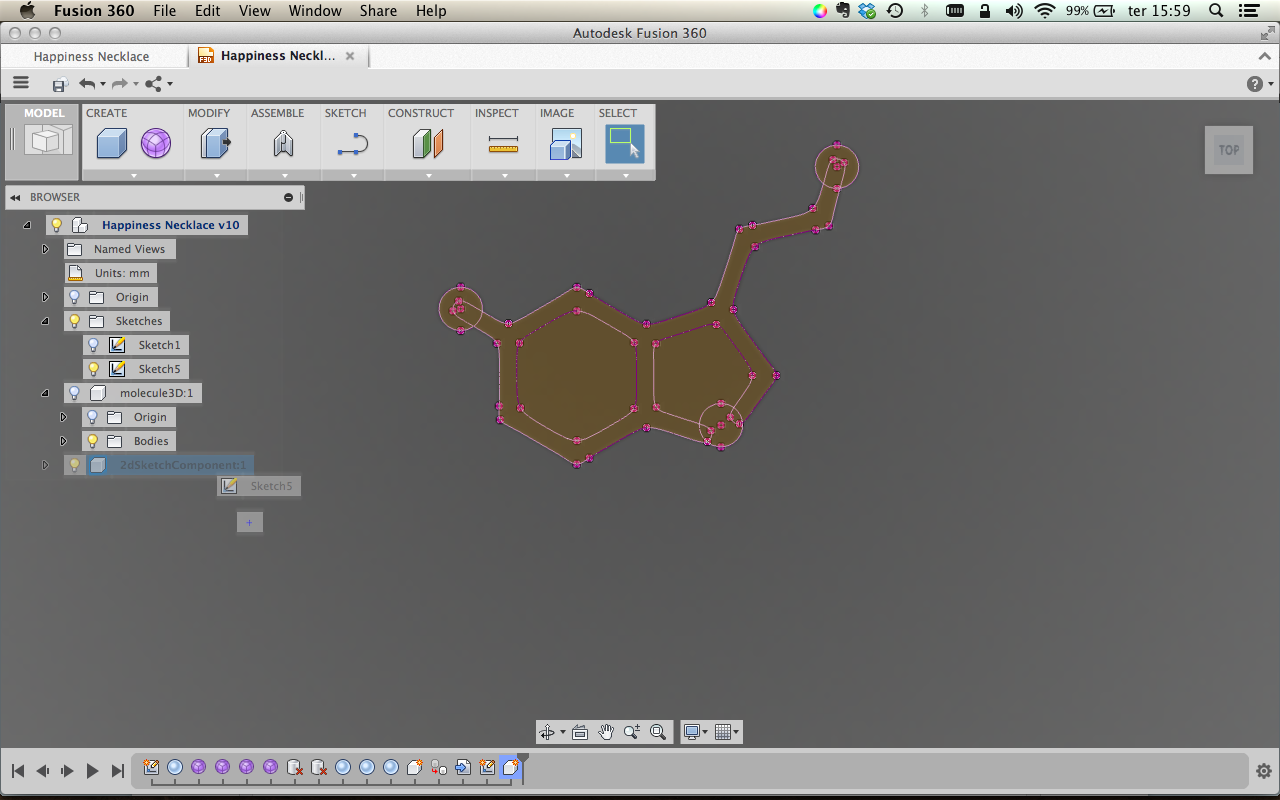Viewport: 1280px width, 800px height.
Task: Activate the Select window tool
Action: click(x=625, y=144)
